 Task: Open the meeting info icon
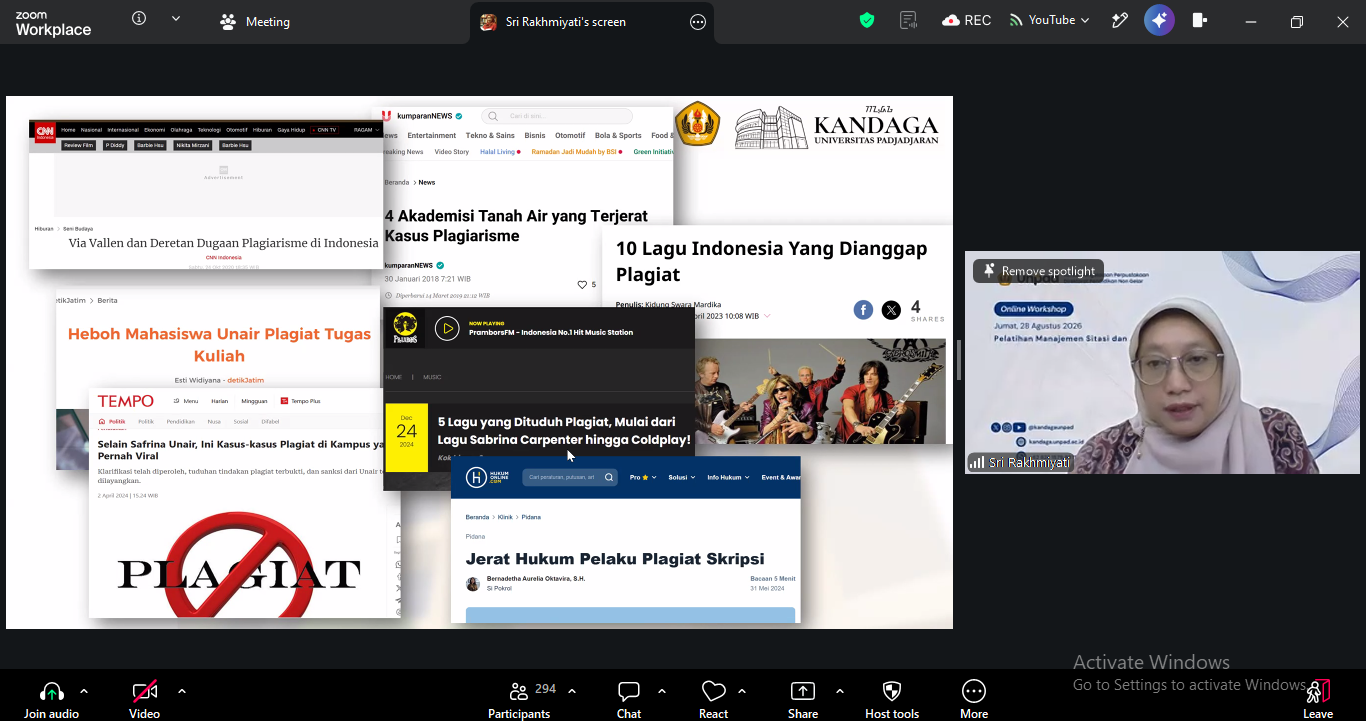[x=139, y=19]
